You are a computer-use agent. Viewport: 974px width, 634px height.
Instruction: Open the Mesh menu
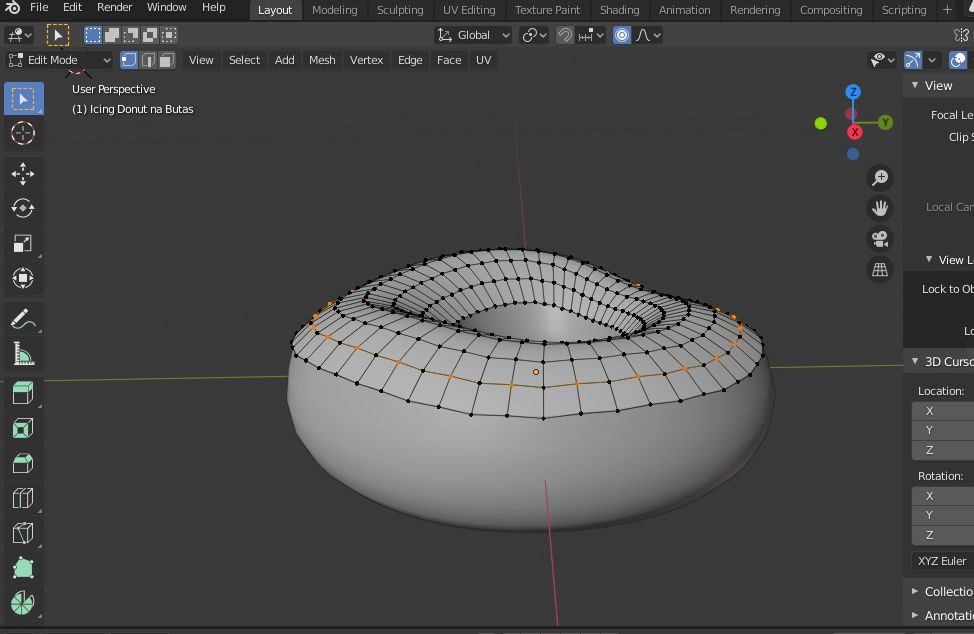pyautogui.click(x=322, y=60)
